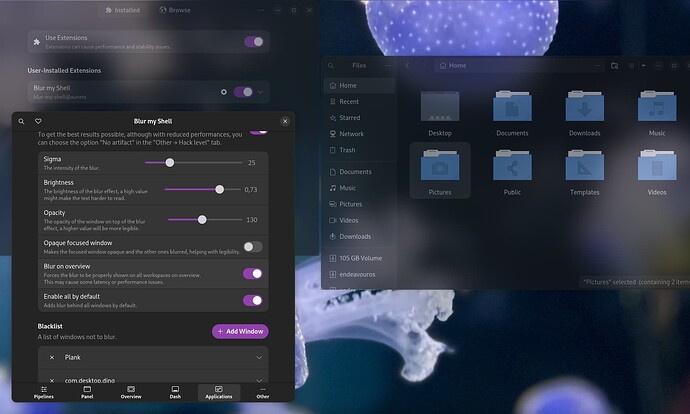Select Videos bookmark in Files sidebar
This screenshot has width=690, height=414.
pos(359,220)
